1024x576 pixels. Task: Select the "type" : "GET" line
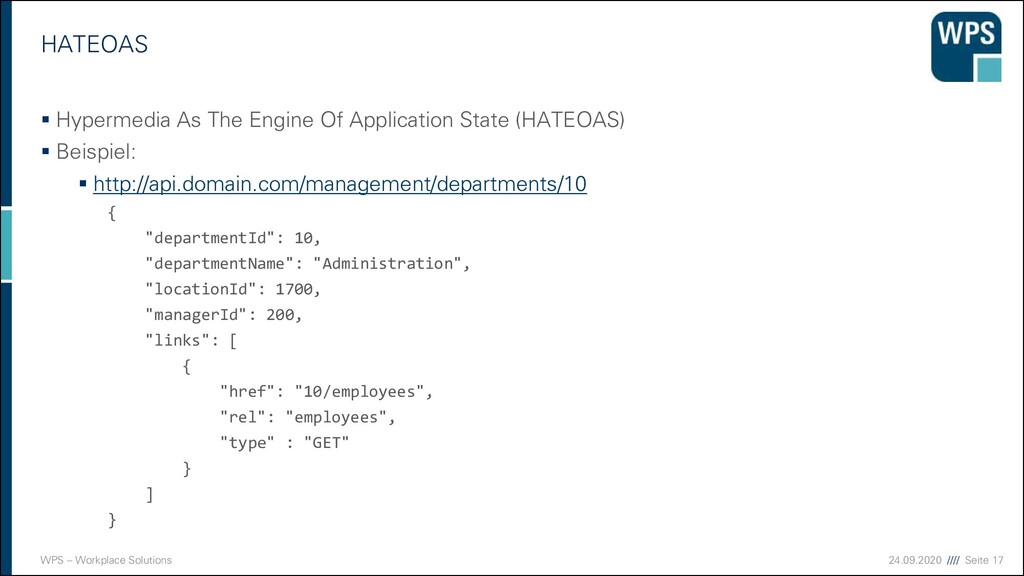tap(285, 443)
